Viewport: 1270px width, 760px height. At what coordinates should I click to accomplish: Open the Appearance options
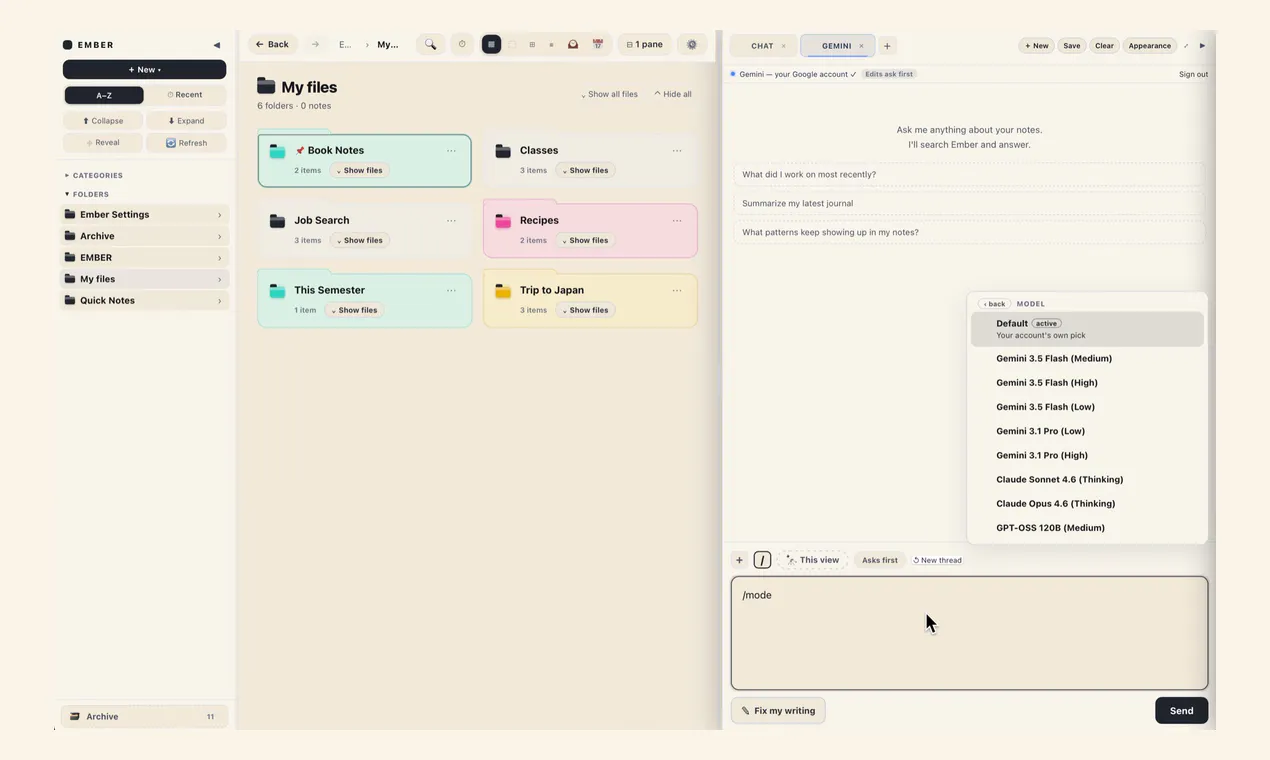pyautogui.click(x=1149, y=45)
